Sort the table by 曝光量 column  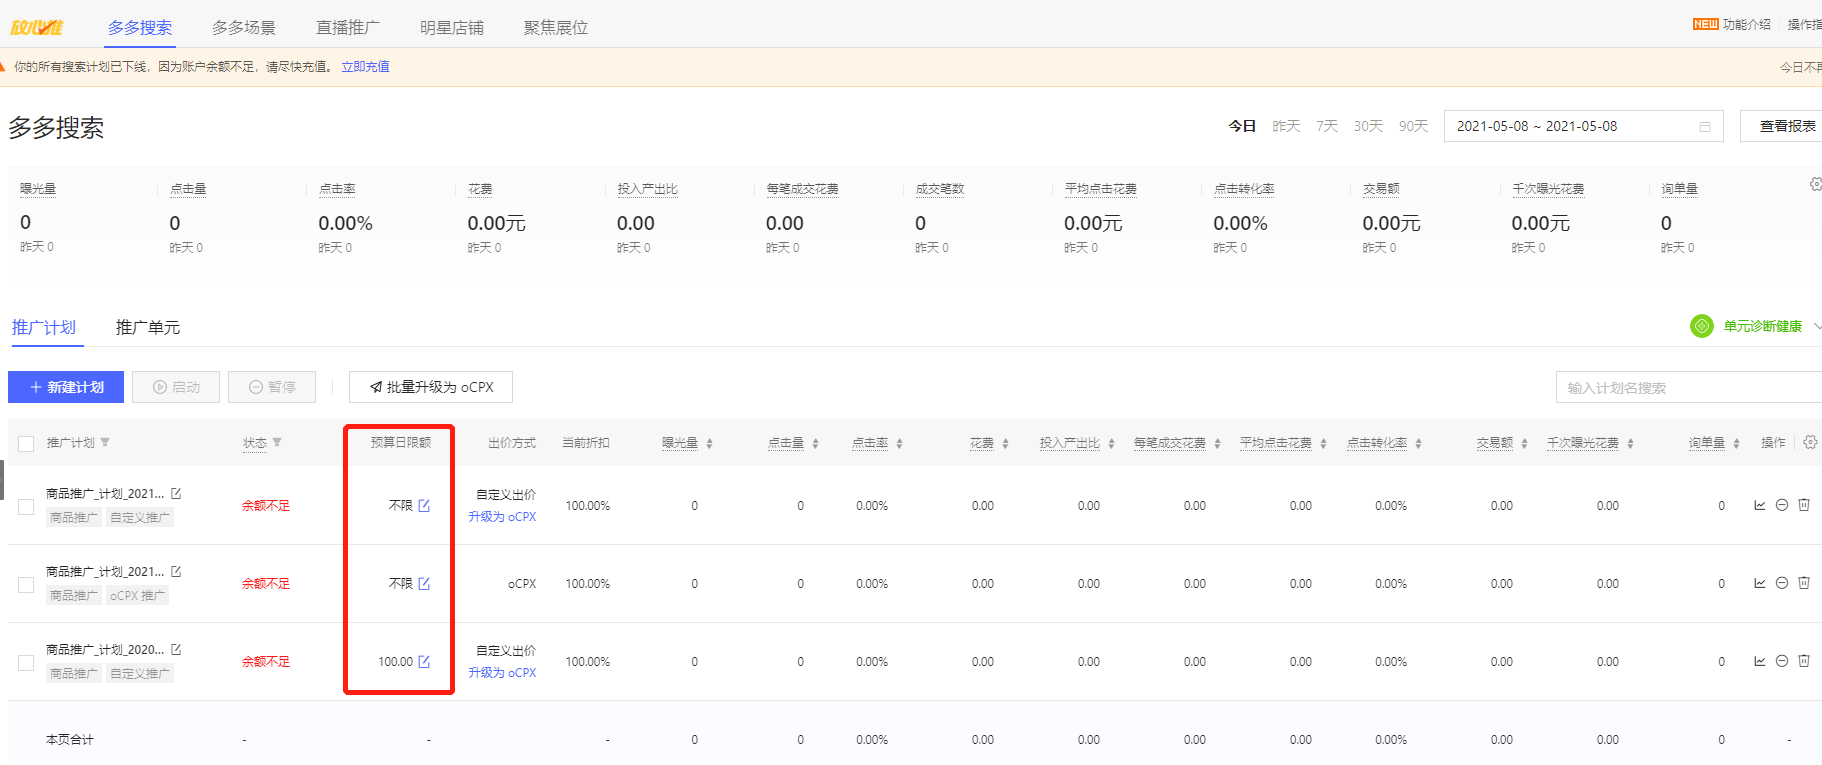coord(709,443)
